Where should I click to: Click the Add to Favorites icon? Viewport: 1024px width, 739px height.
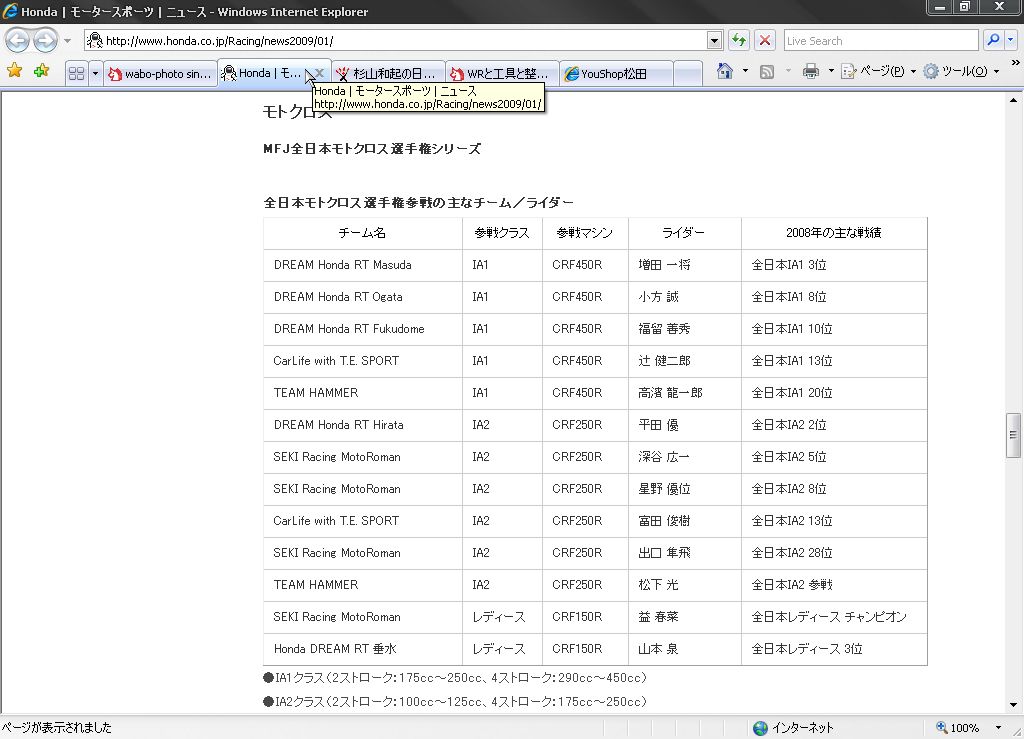41,71
